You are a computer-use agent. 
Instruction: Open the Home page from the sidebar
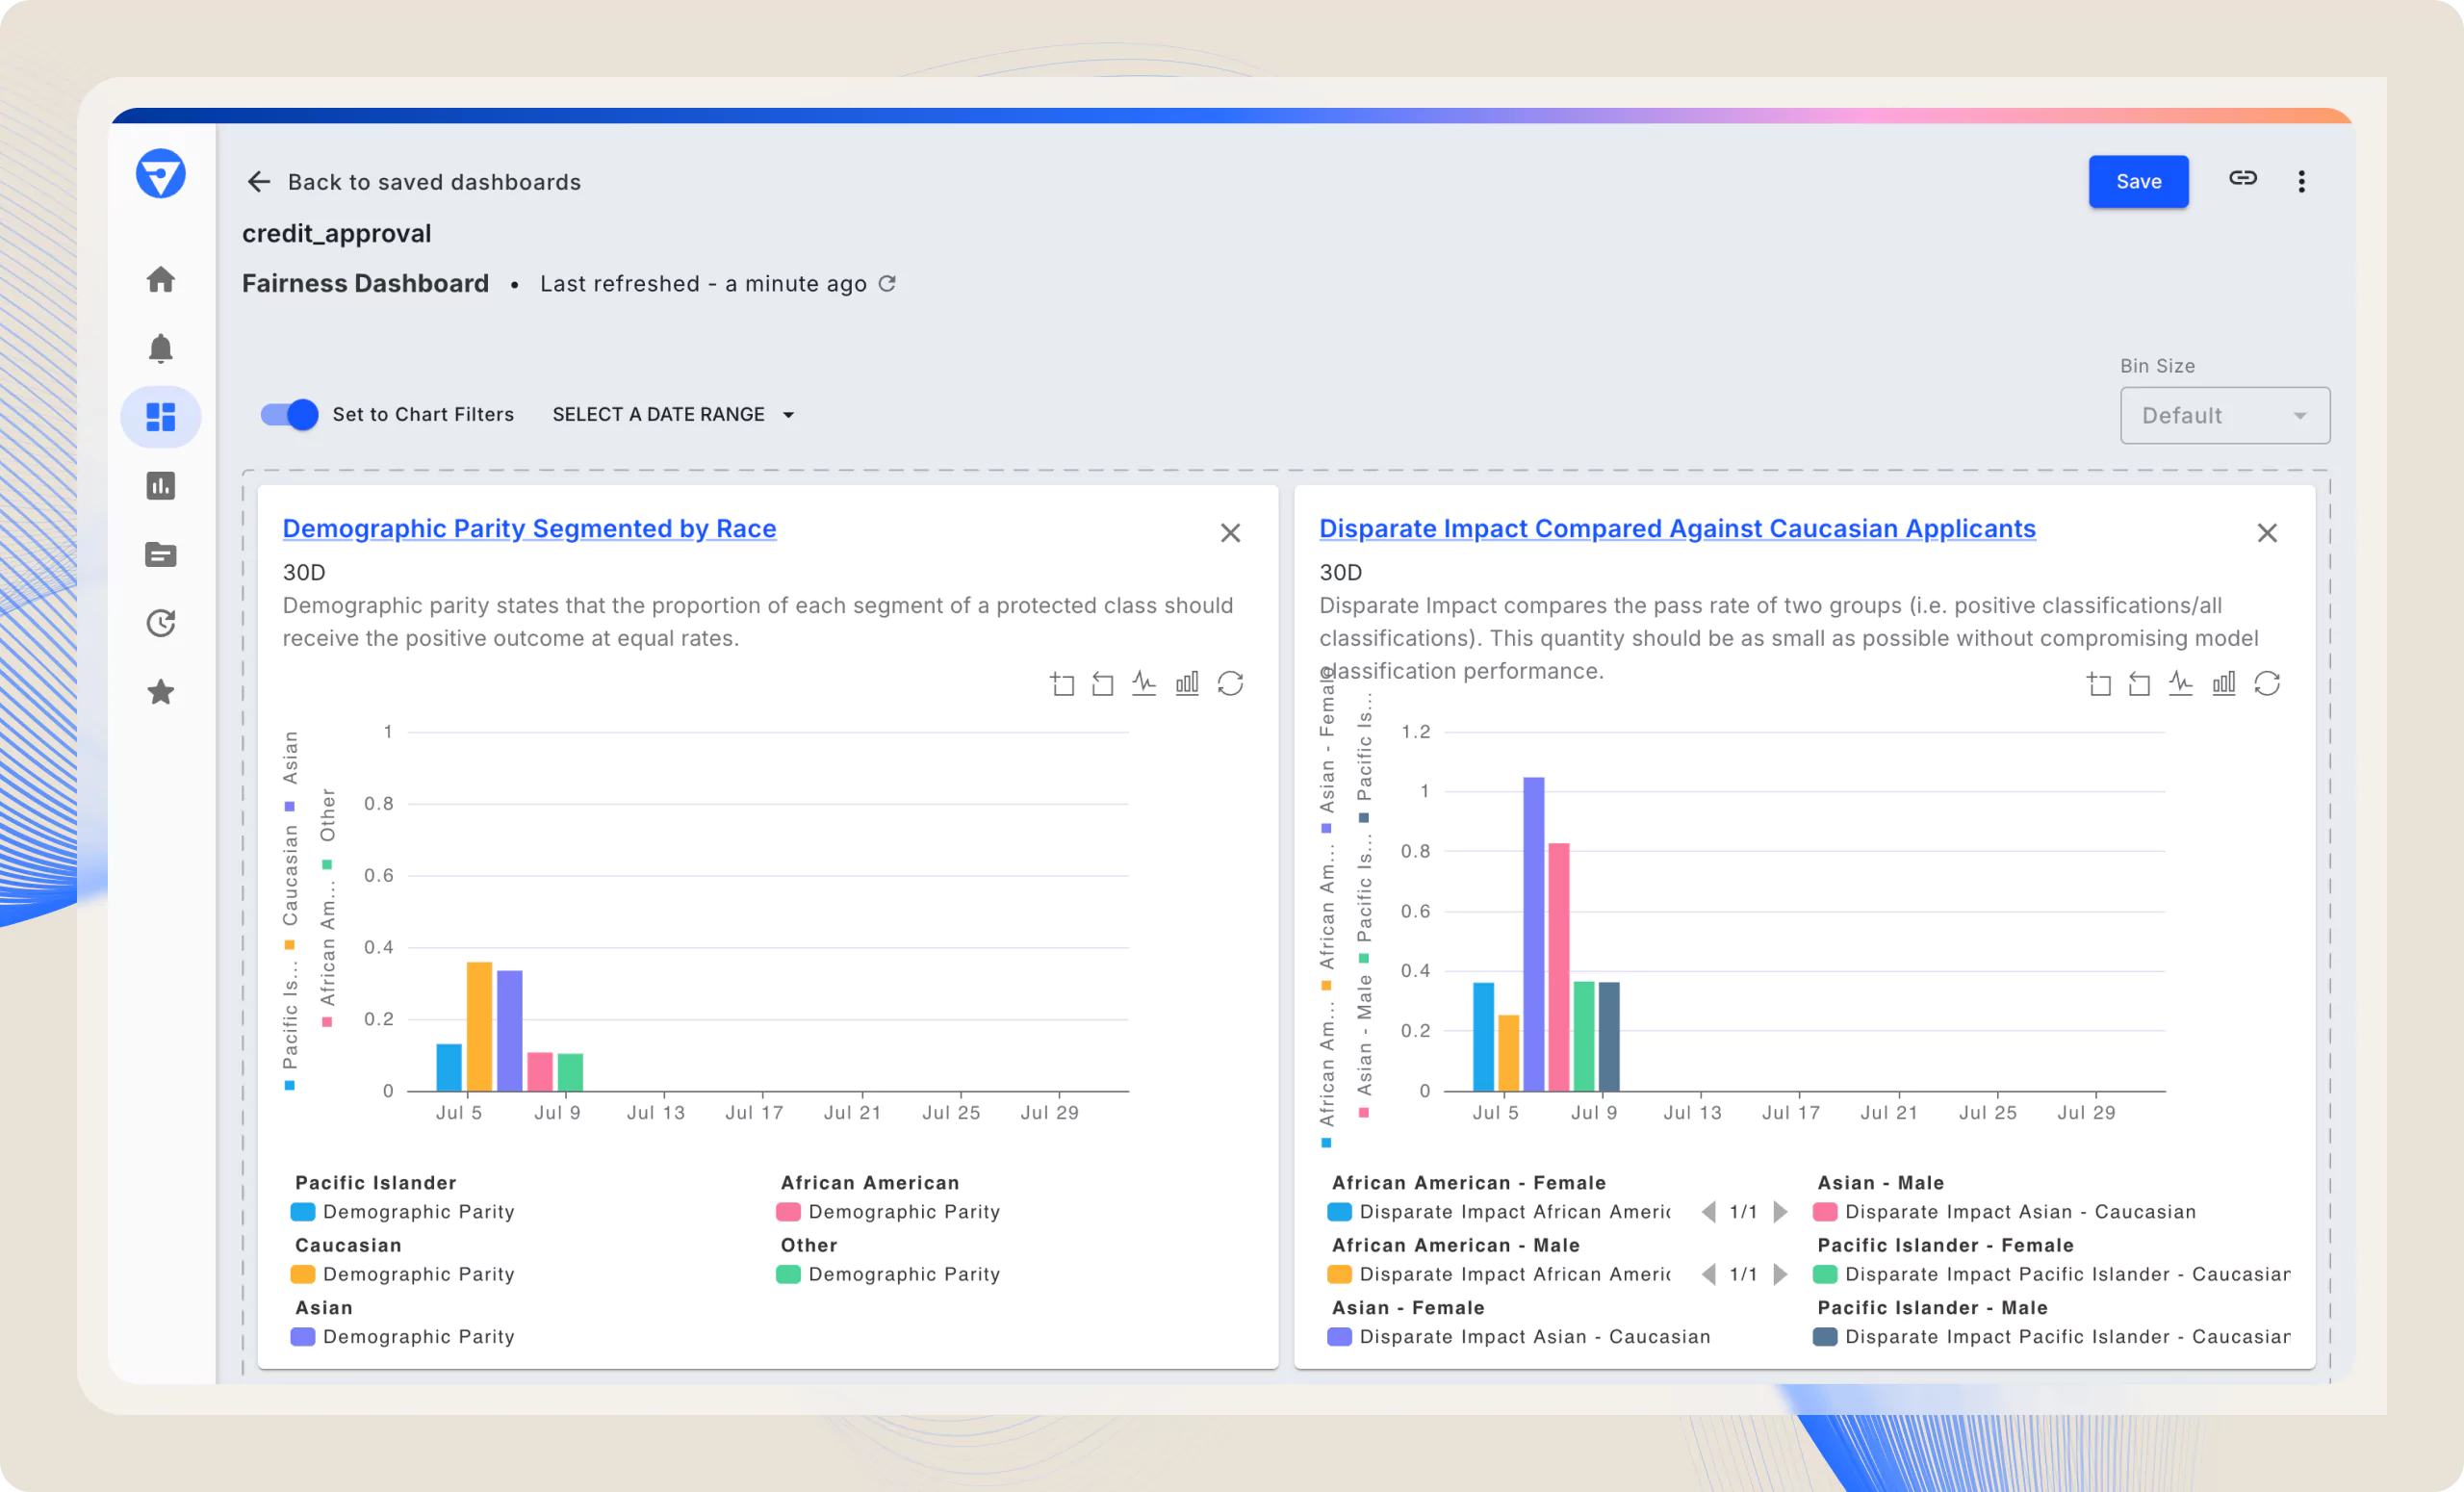161,279
